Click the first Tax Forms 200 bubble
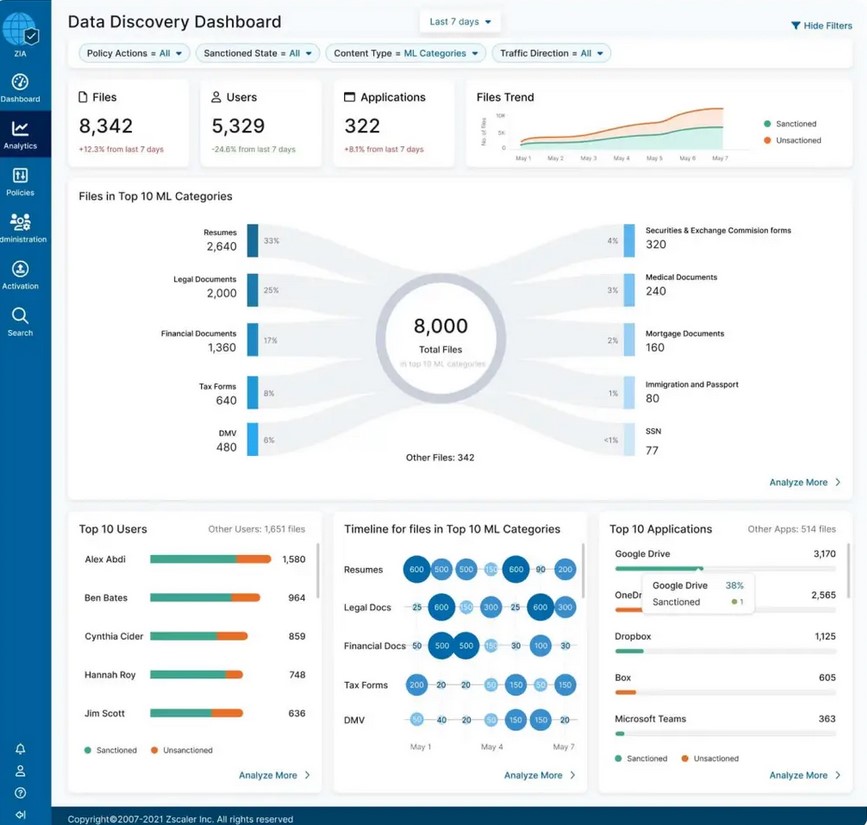Image resolution: width=867 pixels, height=825 pixels. [x=417, y=685]
